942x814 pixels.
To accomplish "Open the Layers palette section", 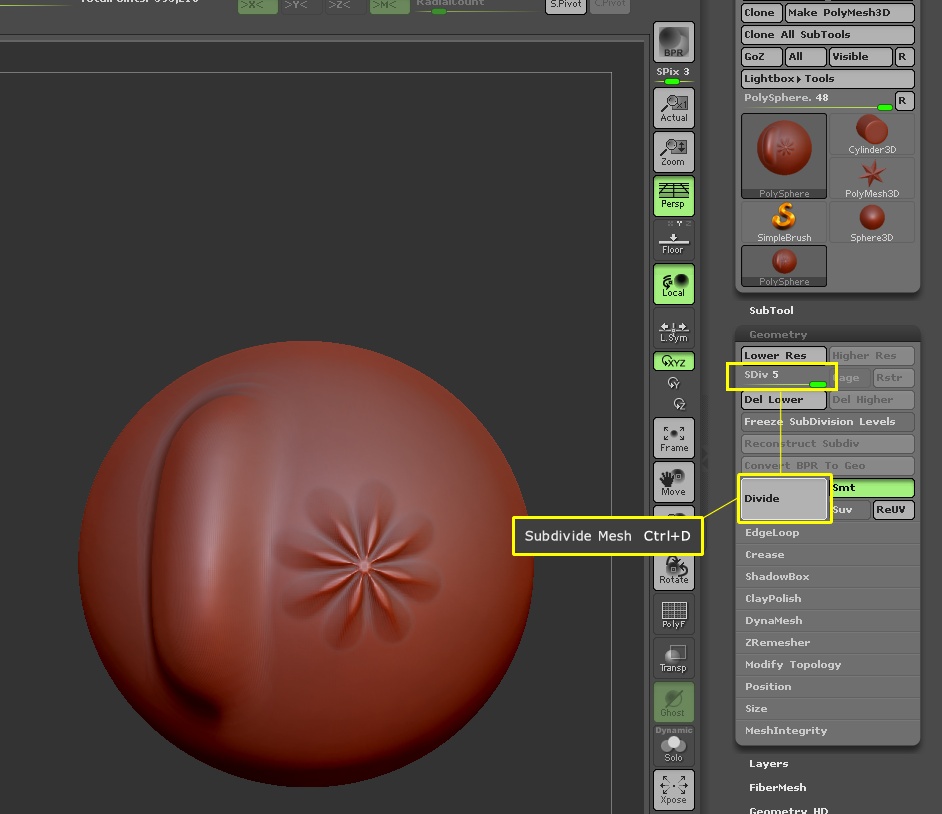I will (768, 764).
